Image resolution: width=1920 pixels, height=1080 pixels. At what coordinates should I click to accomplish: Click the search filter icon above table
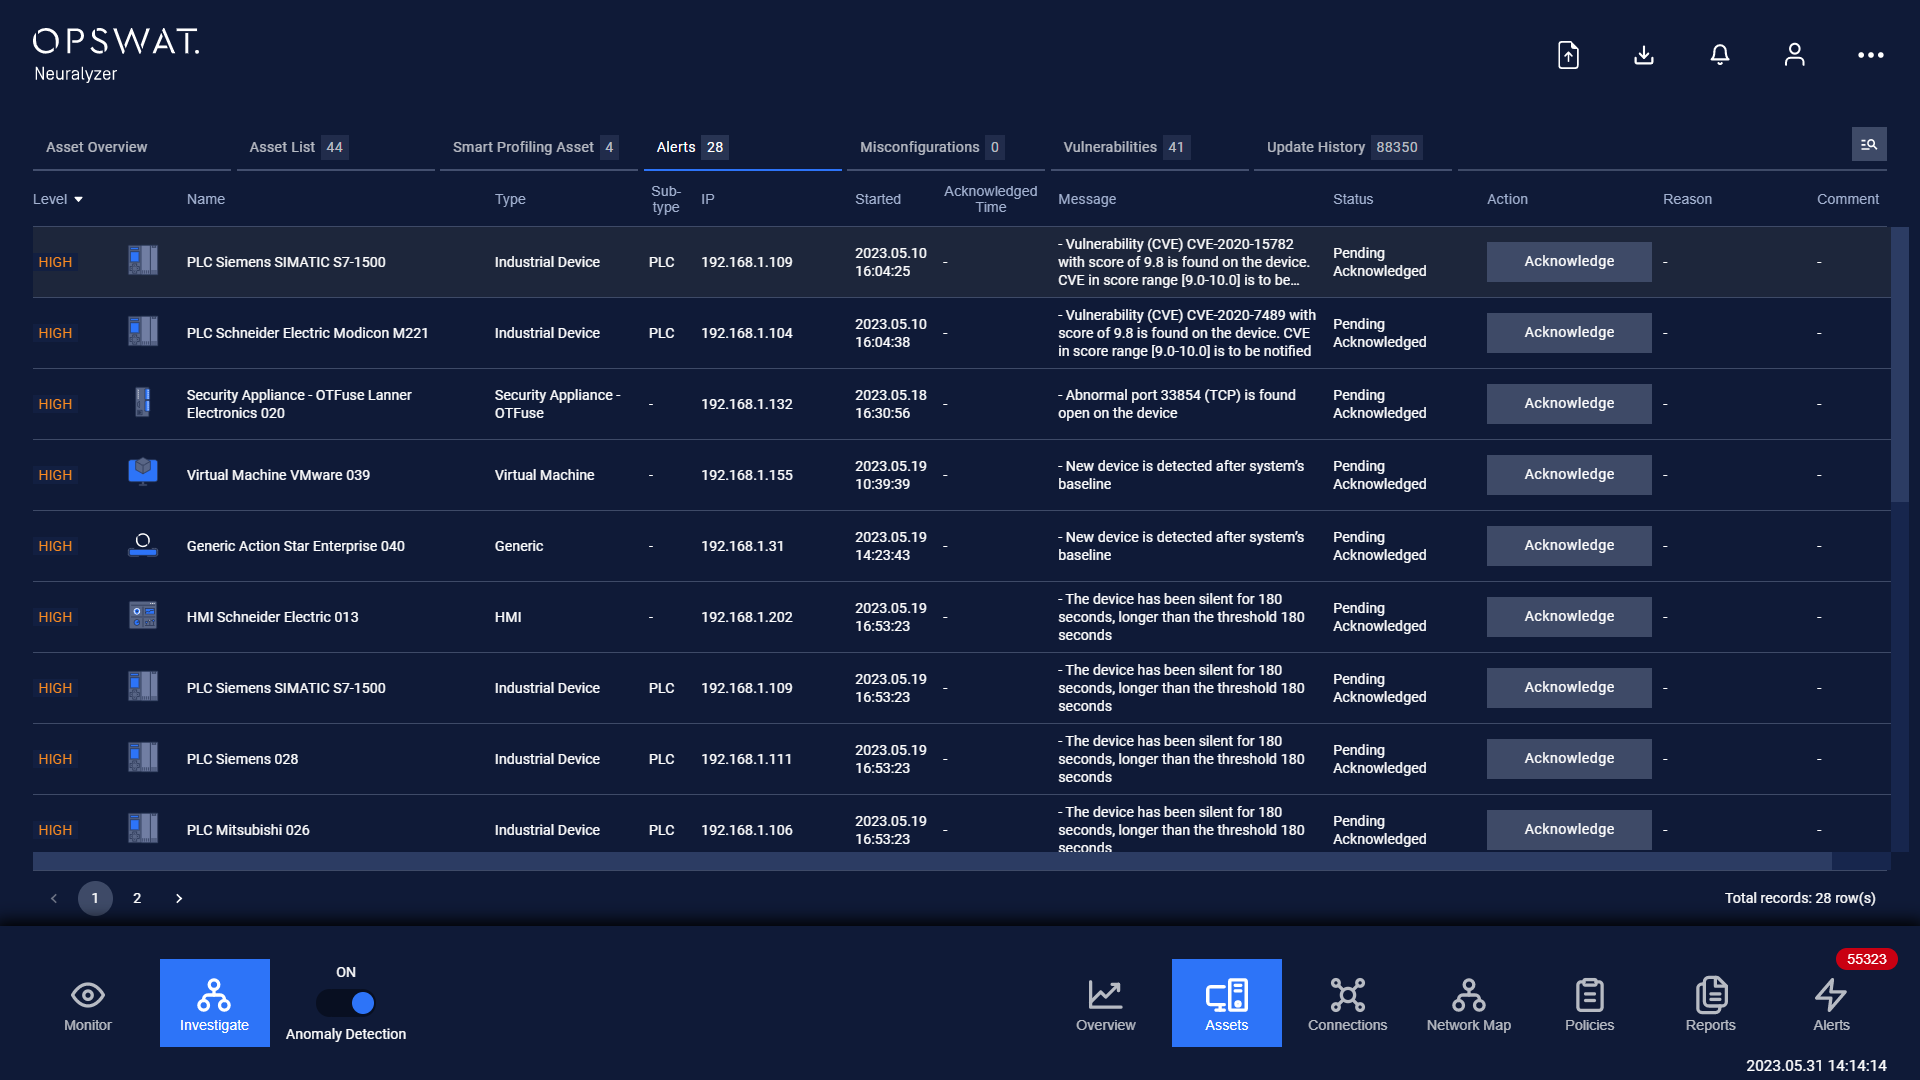coord(1869,145)
